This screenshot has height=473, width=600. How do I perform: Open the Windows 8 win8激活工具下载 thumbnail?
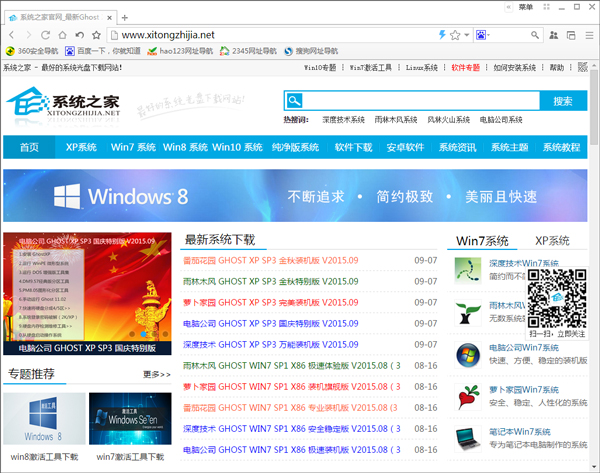tap(43, 418)
